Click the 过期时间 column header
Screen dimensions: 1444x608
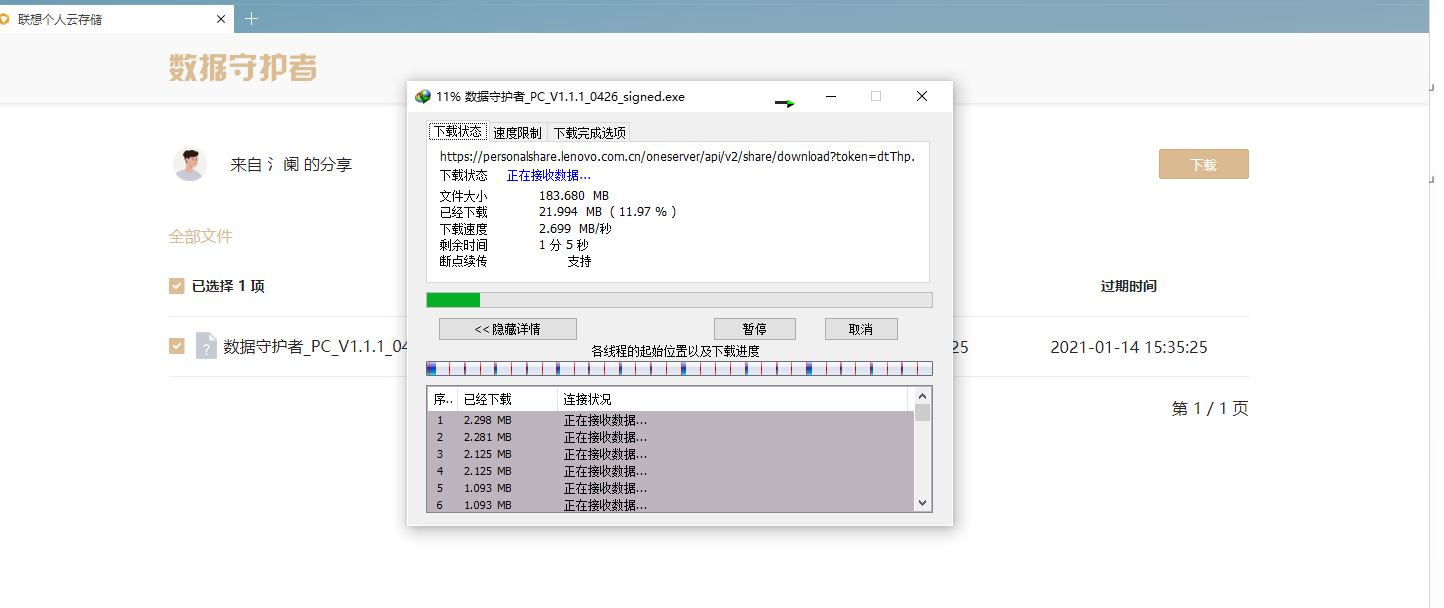tap(1129, 286)
